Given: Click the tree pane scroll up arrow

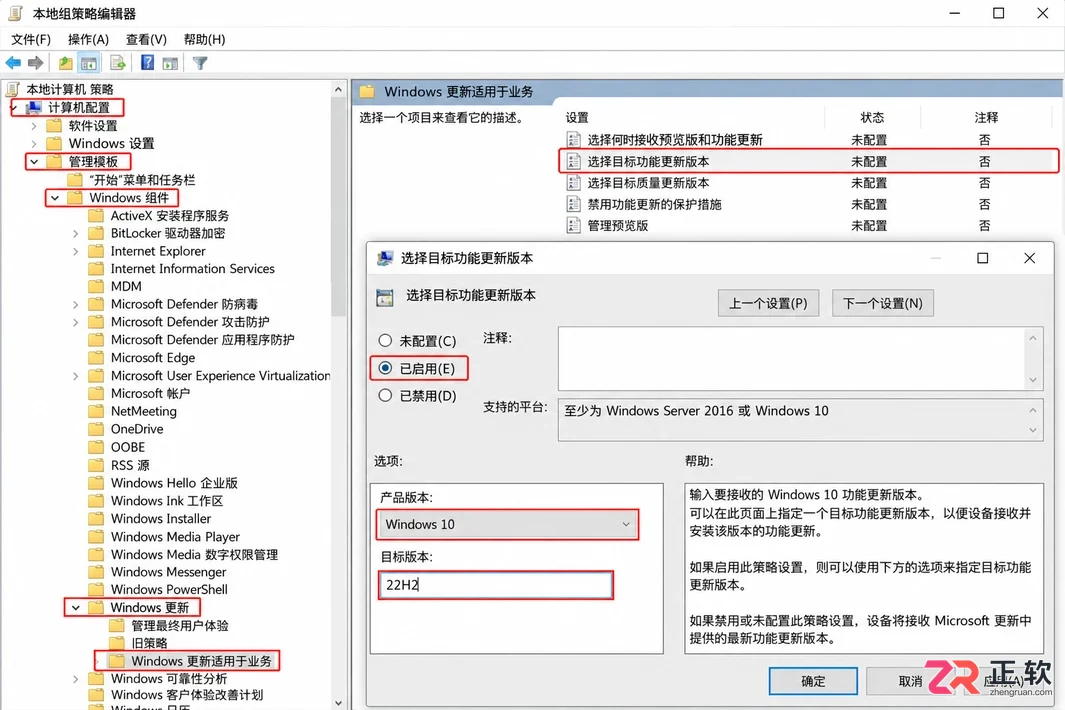Looking at the screenshot, I should pyautogui.click(x=338, y=89).
